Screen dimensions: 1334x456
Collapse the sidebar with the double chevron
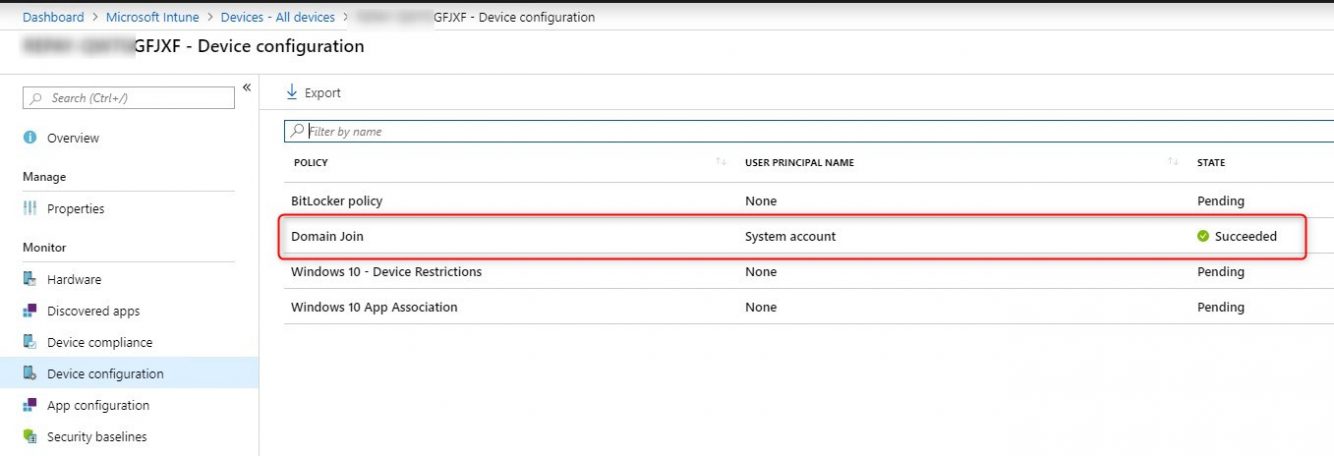(x=246, y=88)
